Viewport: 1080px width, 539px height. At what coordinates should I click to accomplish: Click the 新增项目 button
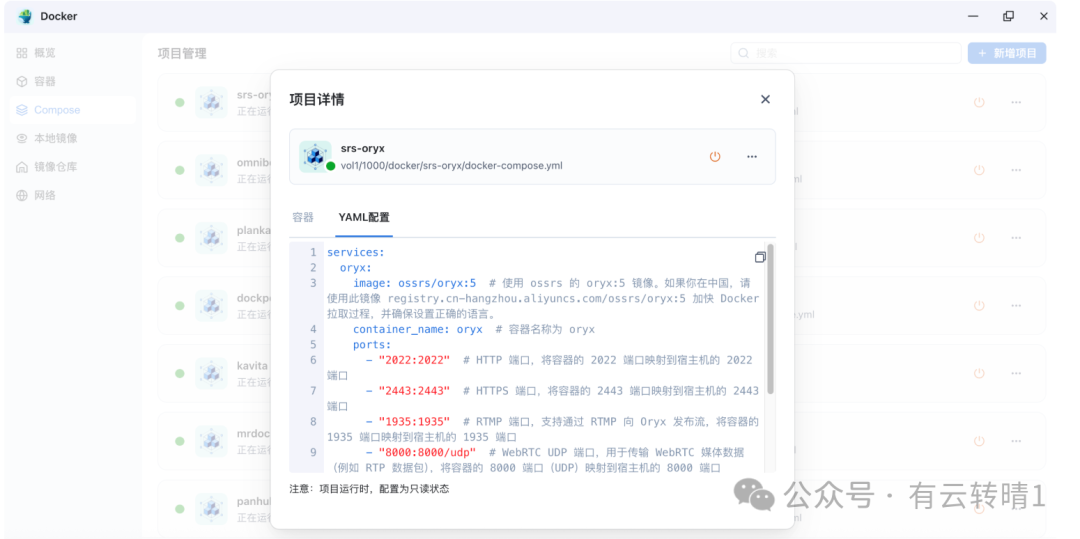(1007, 53)
